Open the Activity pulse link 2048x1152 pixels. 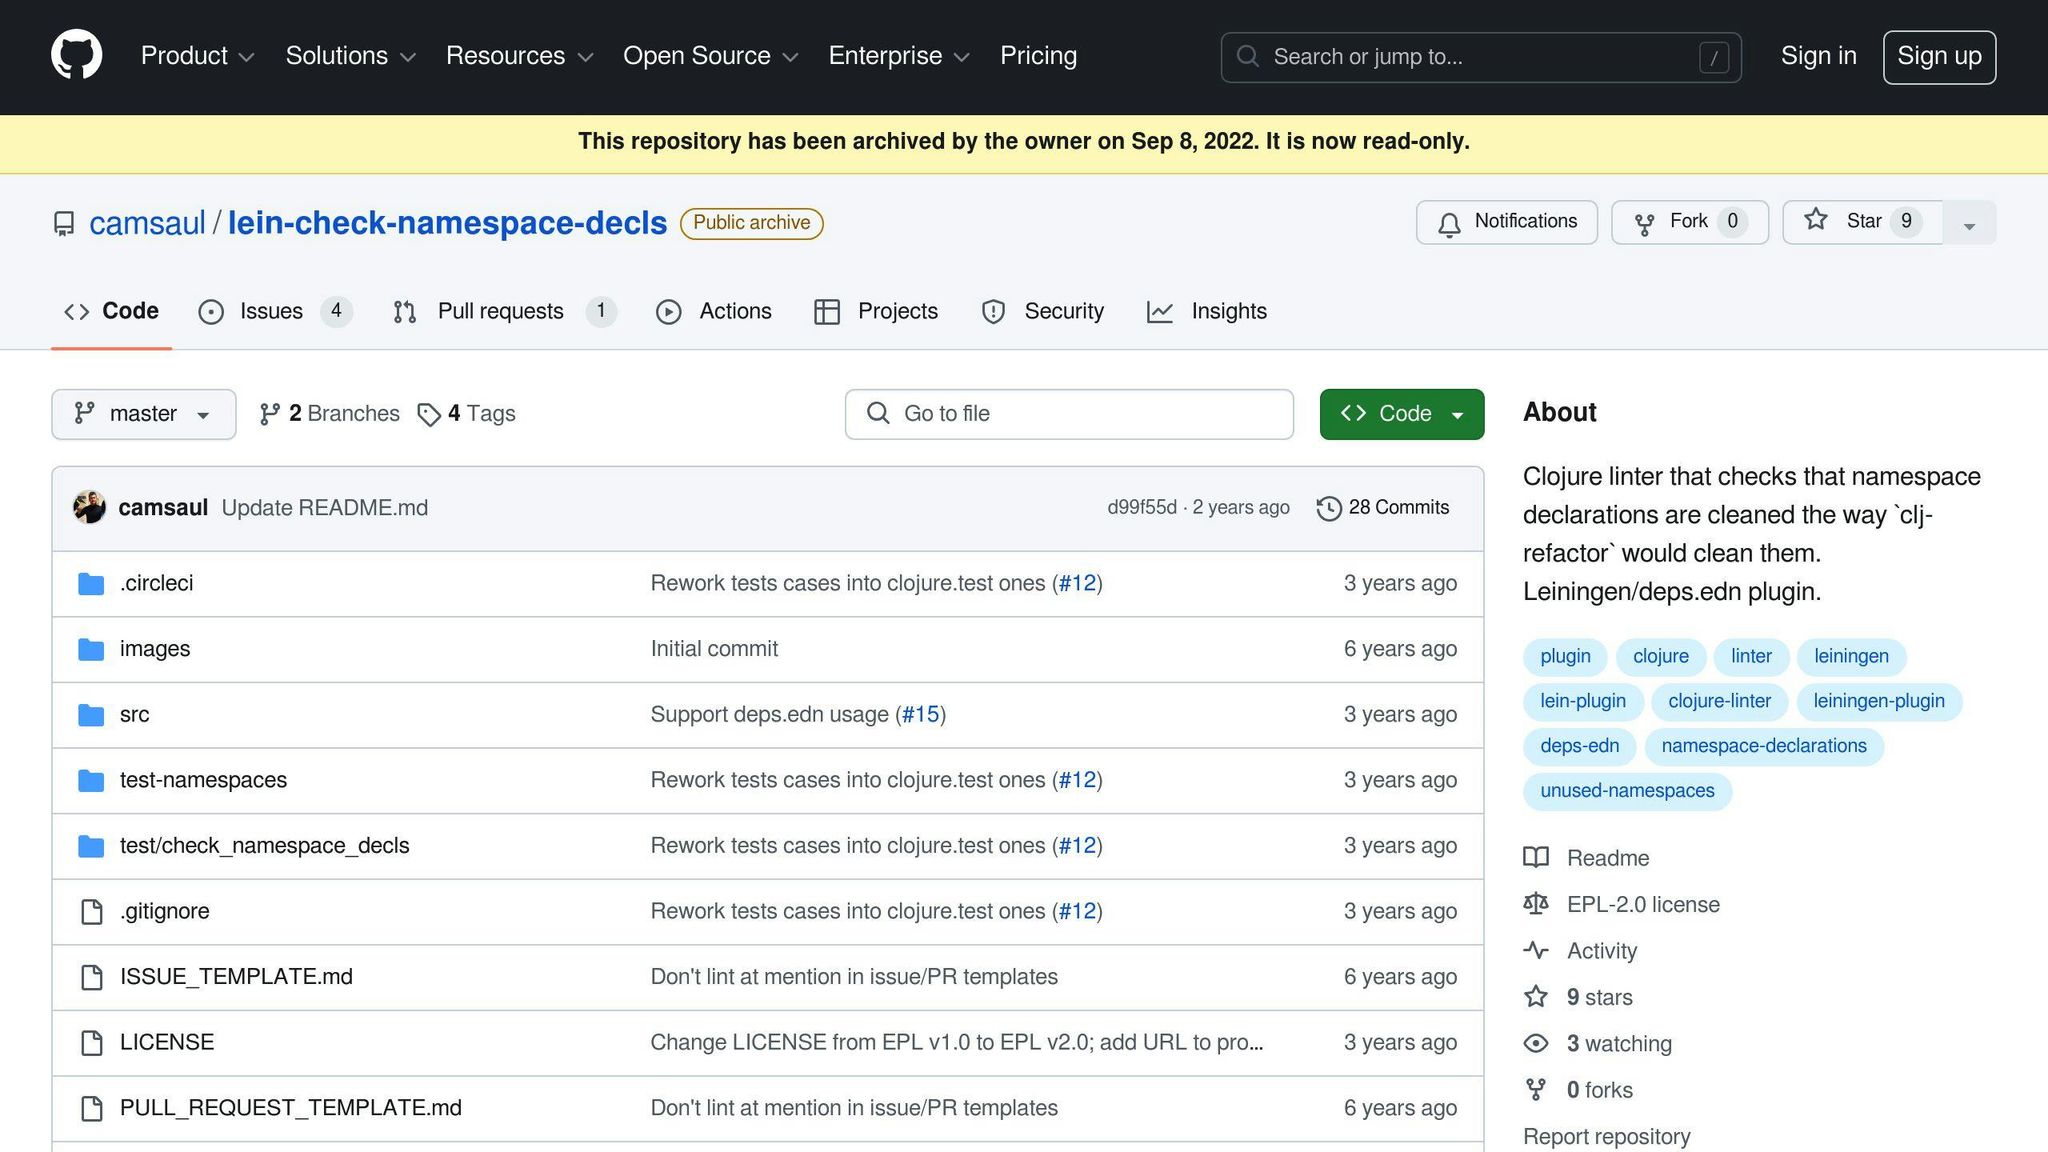1600,951
